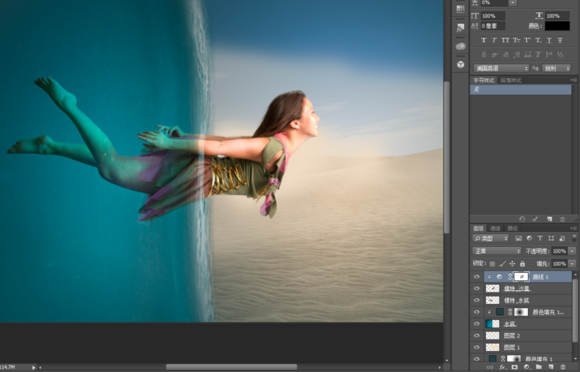Toggle Faux Bold in the Character panel
580x372 pixels.
click(483, 40)
